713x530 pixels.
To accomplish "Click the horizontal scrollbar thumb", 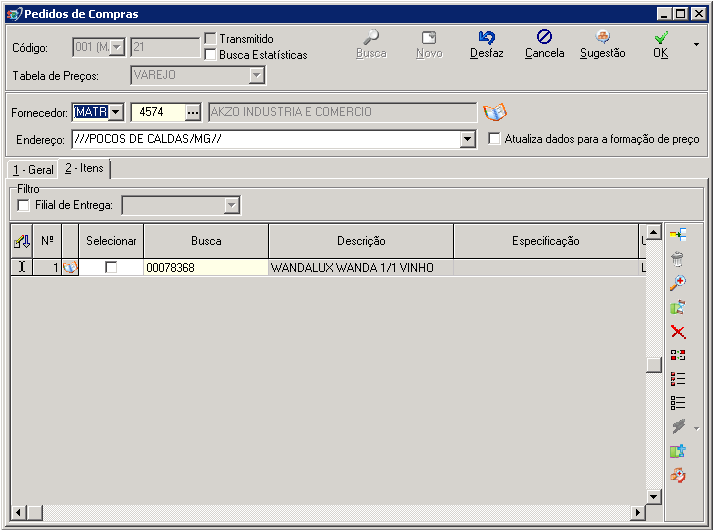I will coord(35,513).
